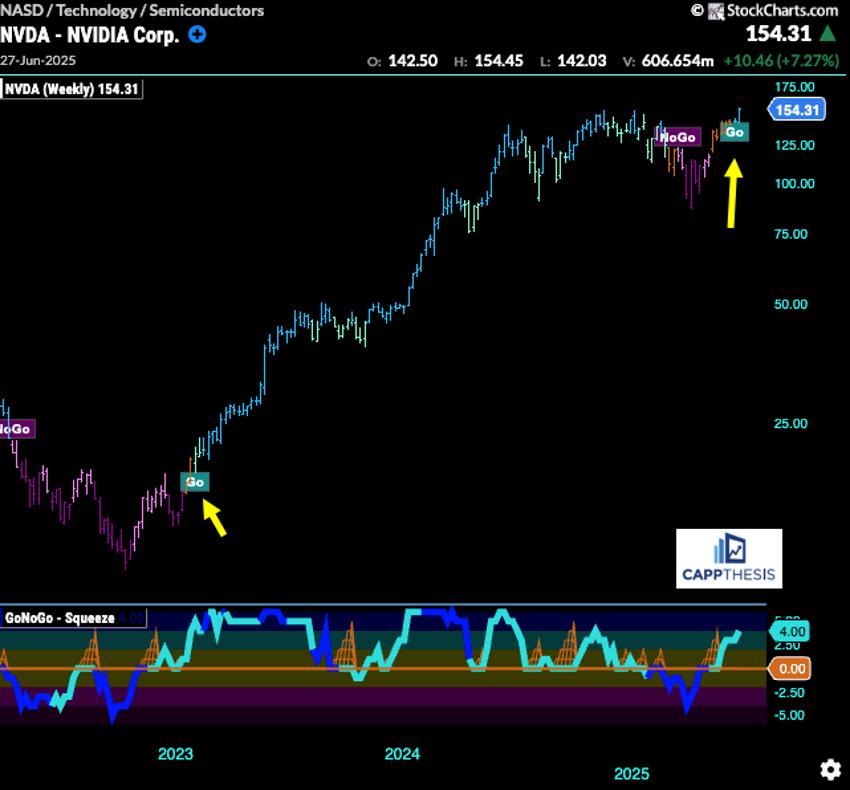Click the 25.00 axis label
Viewport: 850px width, 790px height.
click(791, 423)
